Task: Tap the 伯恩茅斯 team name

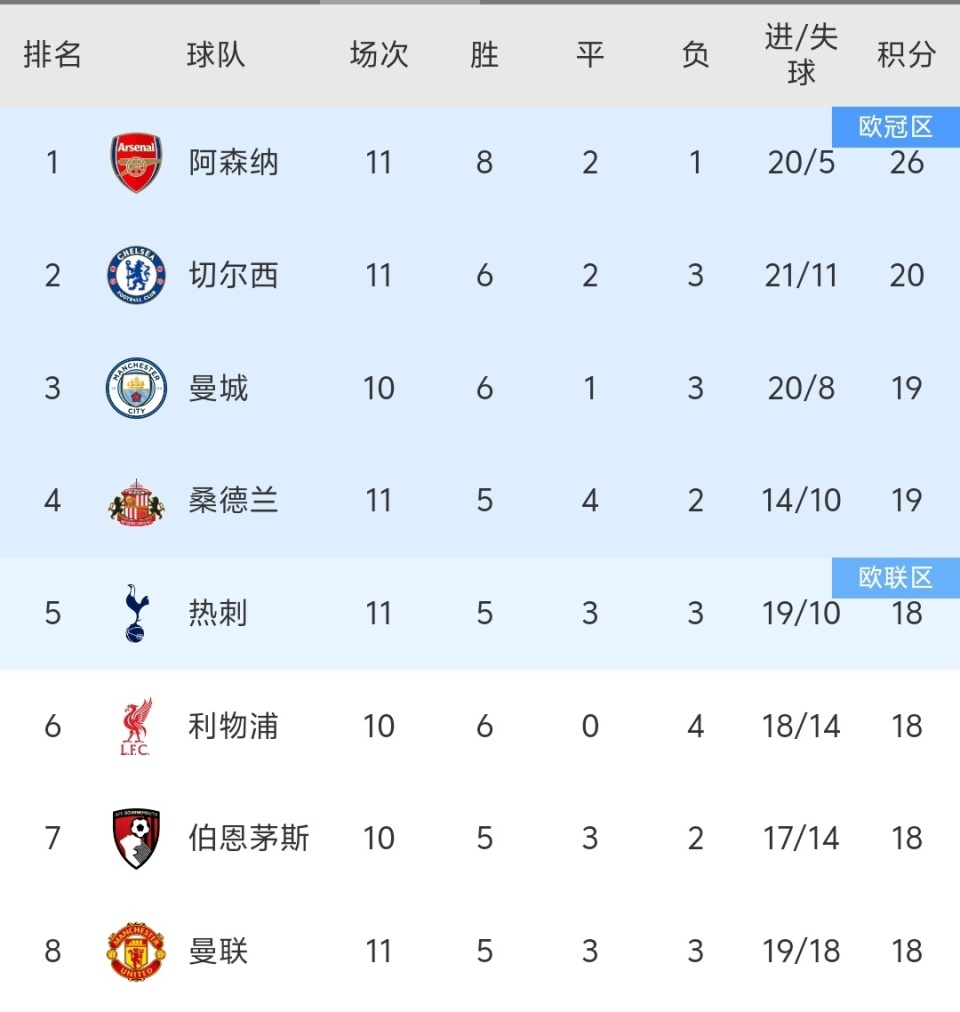Action: pyautogui.click(x=249, y=838)
